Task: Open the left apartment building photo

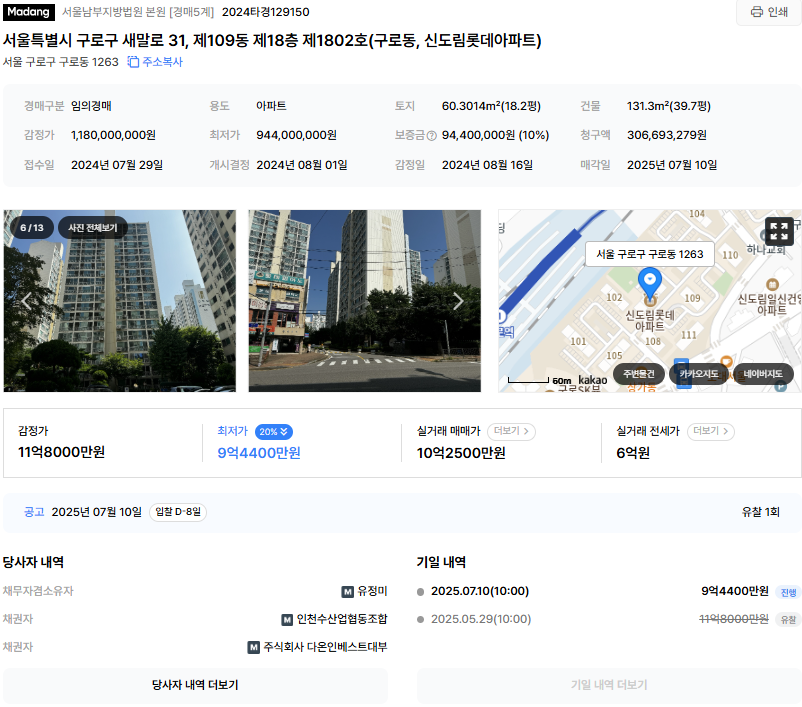Action: pos(120,301)
